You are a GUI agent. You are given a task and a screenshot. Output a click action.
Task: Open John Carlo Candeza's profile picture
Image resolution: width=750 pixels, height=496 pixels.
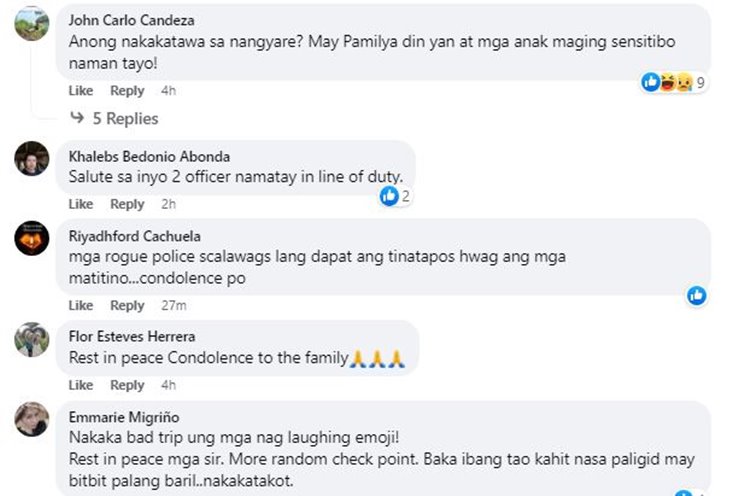point(31,22)
